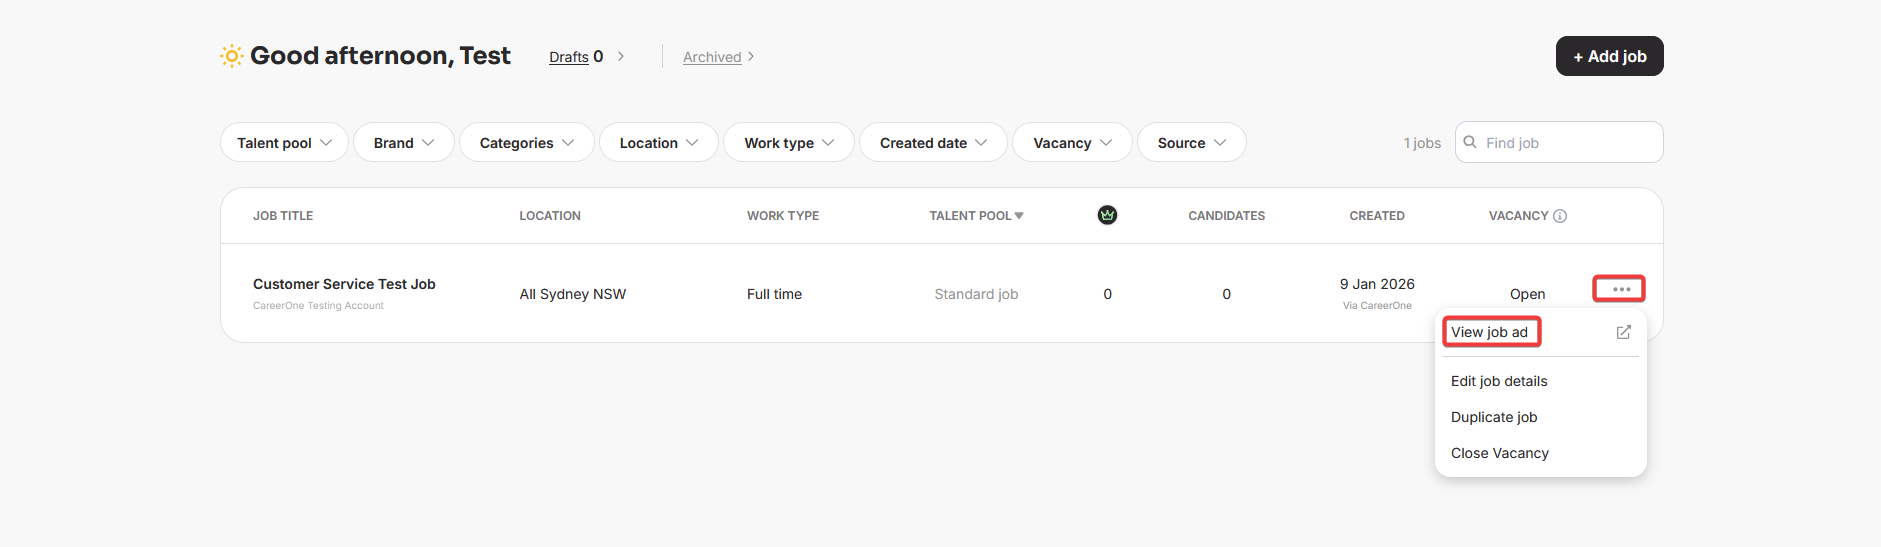Click the Open vacancy status
The image size is (1881, 547).
point(1527,294)
